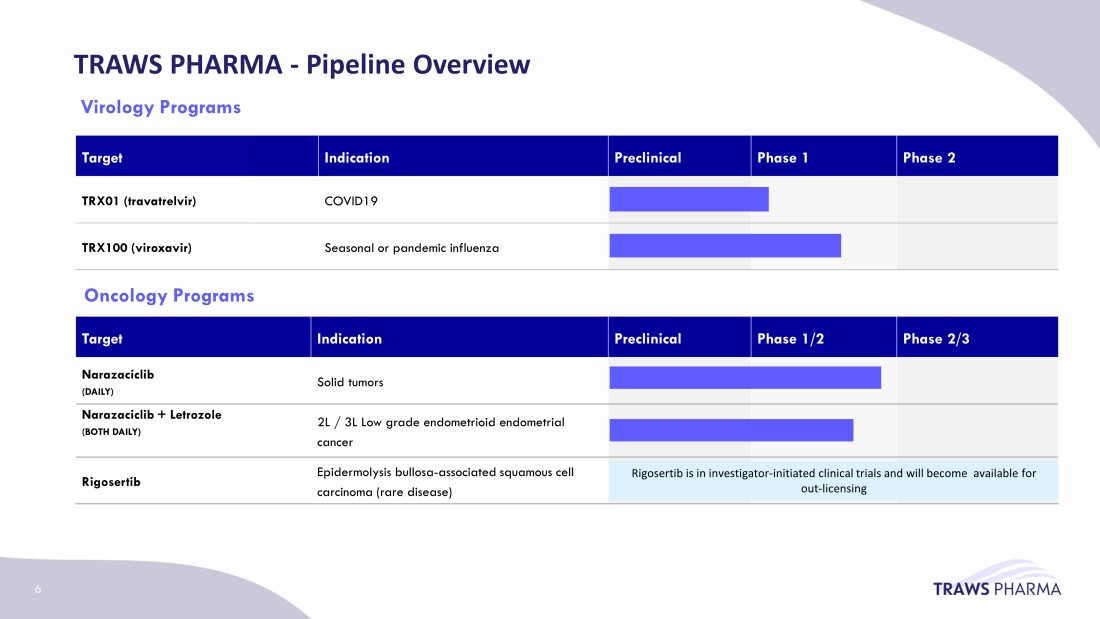
Task: Click the slide title Pipeline Overview
Action: (x=302, y=65)
